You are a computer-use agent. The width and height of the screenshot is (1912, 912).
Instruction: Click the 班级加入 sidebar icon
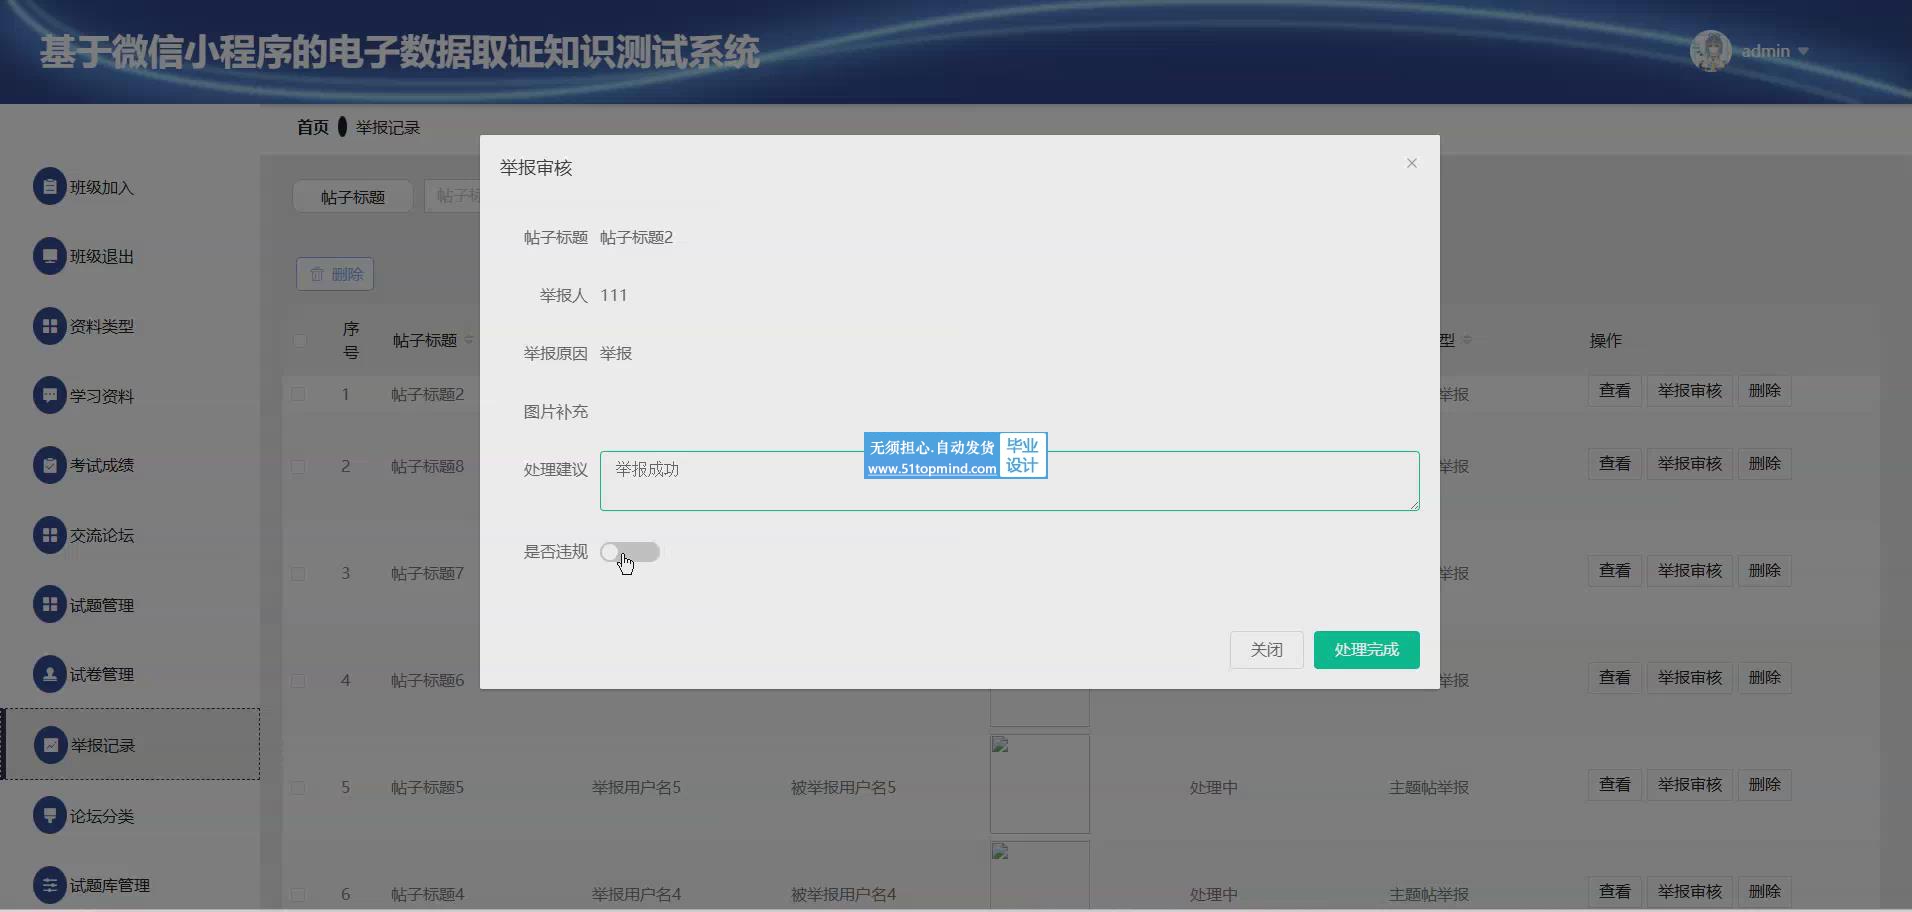(49, 187)
